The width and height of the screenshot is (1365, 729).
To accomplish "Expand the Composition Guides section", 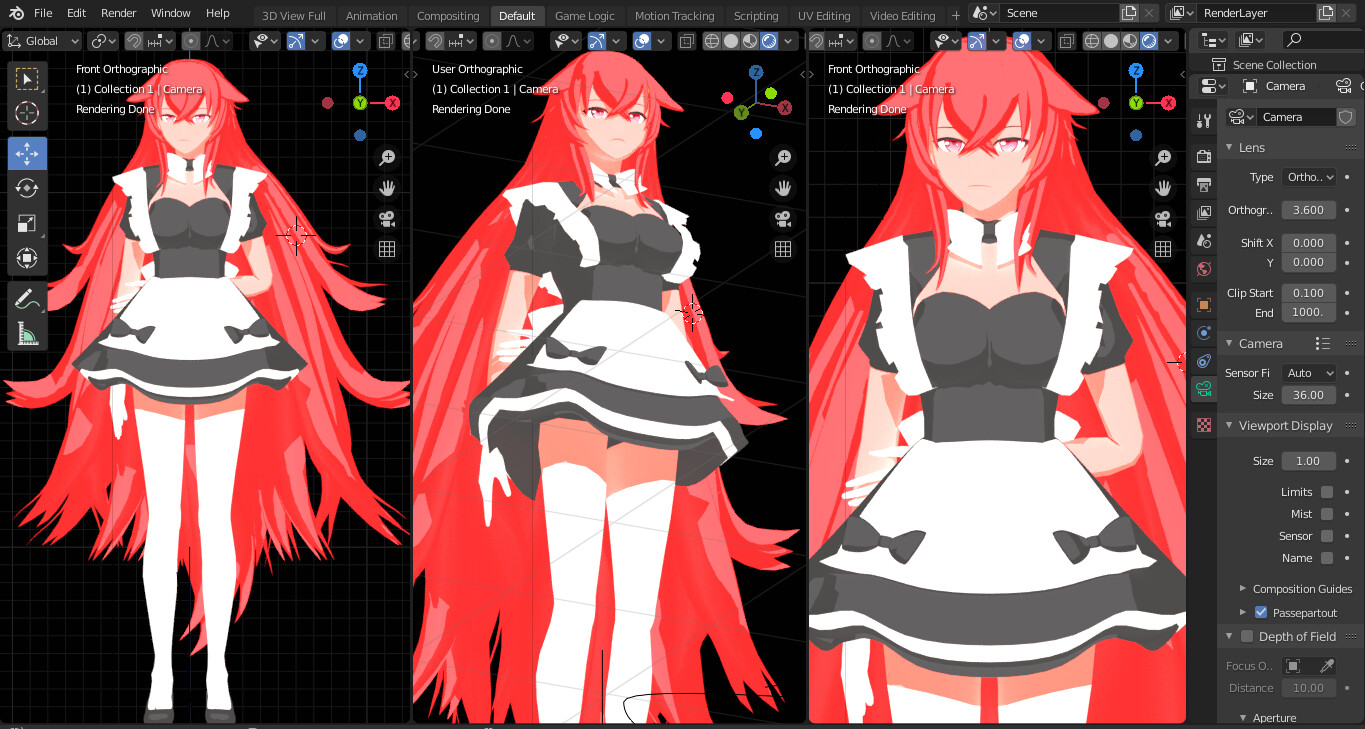I will 1243,589.
